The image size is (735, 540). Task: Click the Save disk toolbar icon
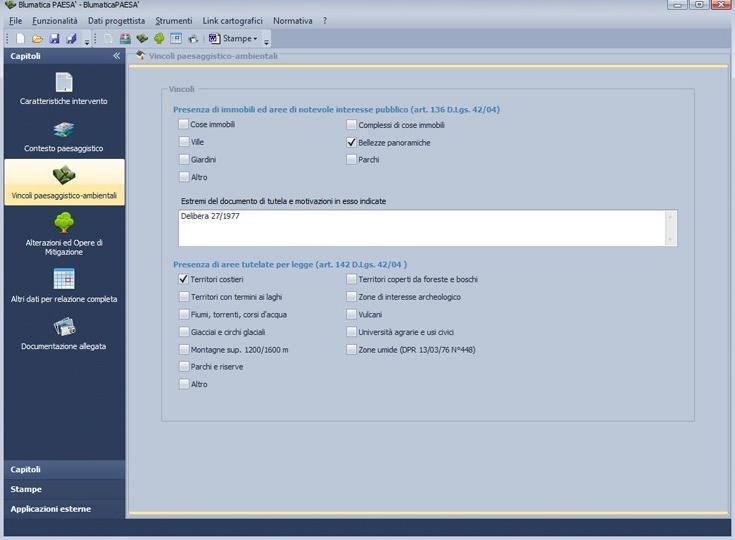54,39
